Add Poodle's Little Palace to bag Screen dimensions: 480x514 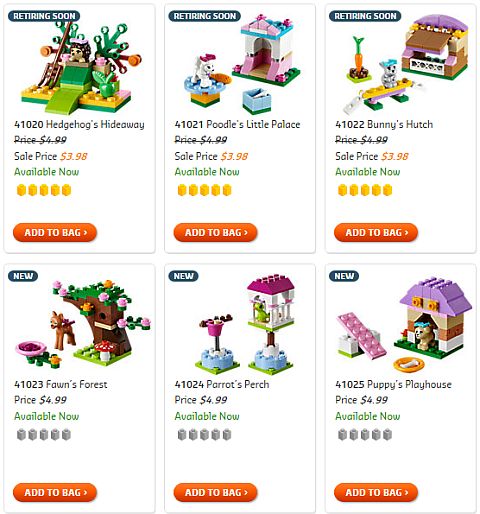coord(215,232)
